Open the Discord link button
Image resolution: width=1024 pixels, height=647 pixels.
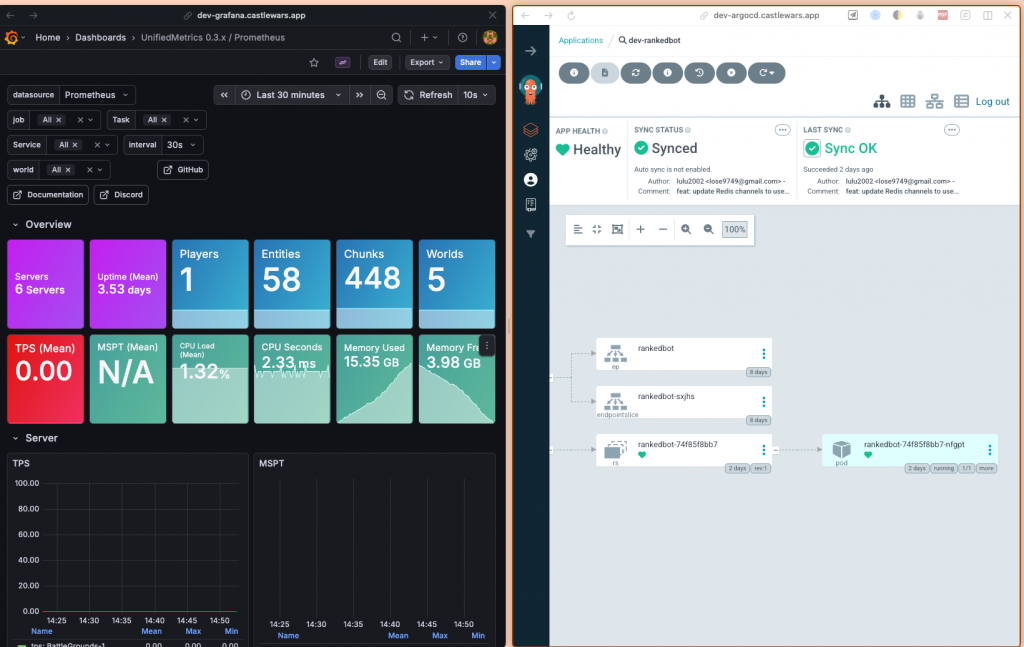(121, 195)
